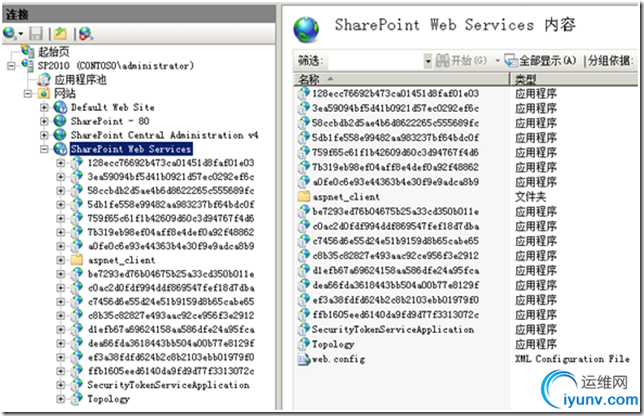Click the 全部显示 show all icon
This screenshot has height=416, width=644.
pos(511,61)
